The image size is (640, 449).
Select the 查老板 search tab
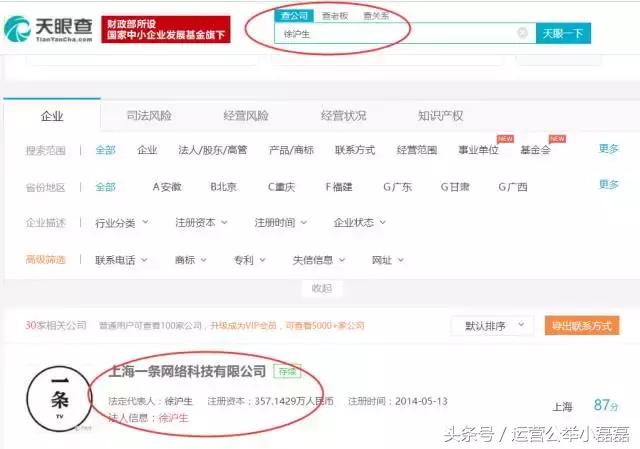335,16
